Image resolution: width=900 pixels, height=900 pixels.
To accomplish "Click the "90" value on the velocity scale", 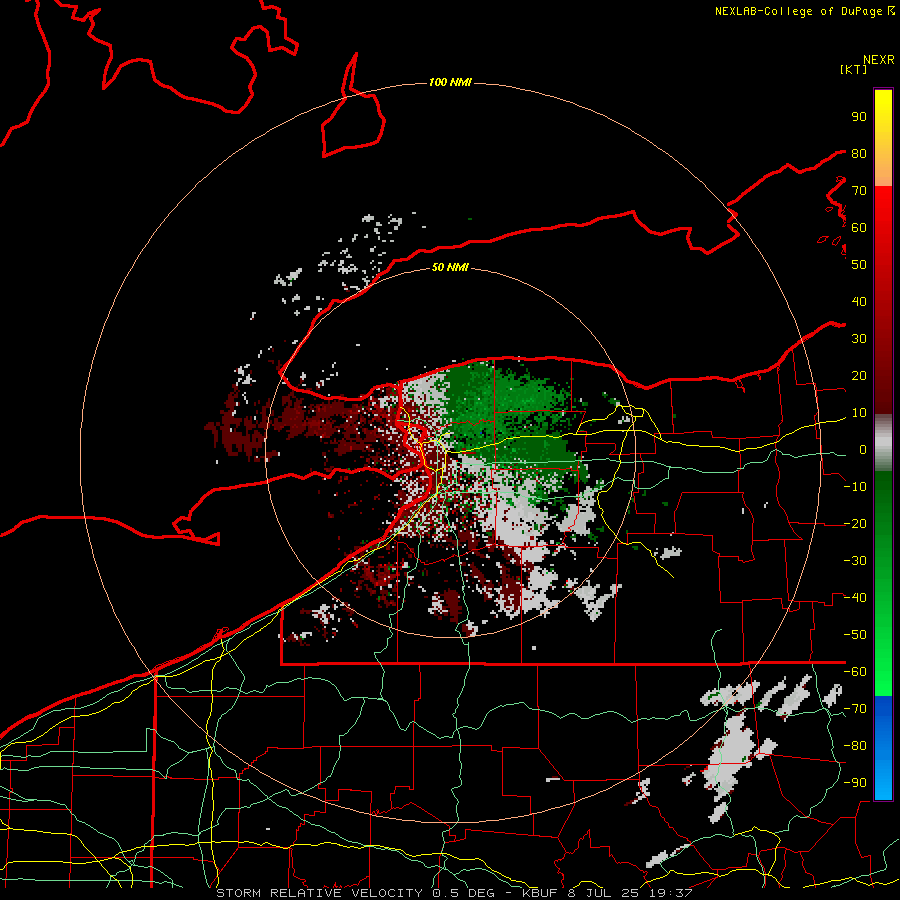I will 859,117.
